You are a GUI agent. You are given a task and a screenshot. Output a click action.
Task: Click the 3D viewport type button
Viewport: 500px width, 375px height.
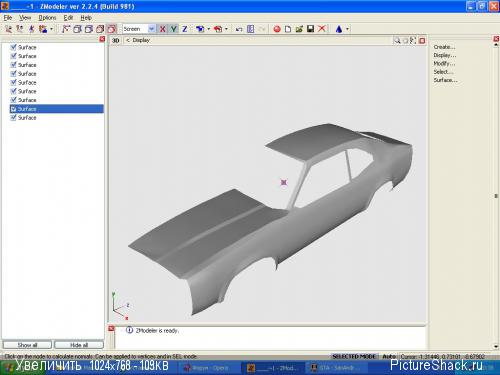115,40
